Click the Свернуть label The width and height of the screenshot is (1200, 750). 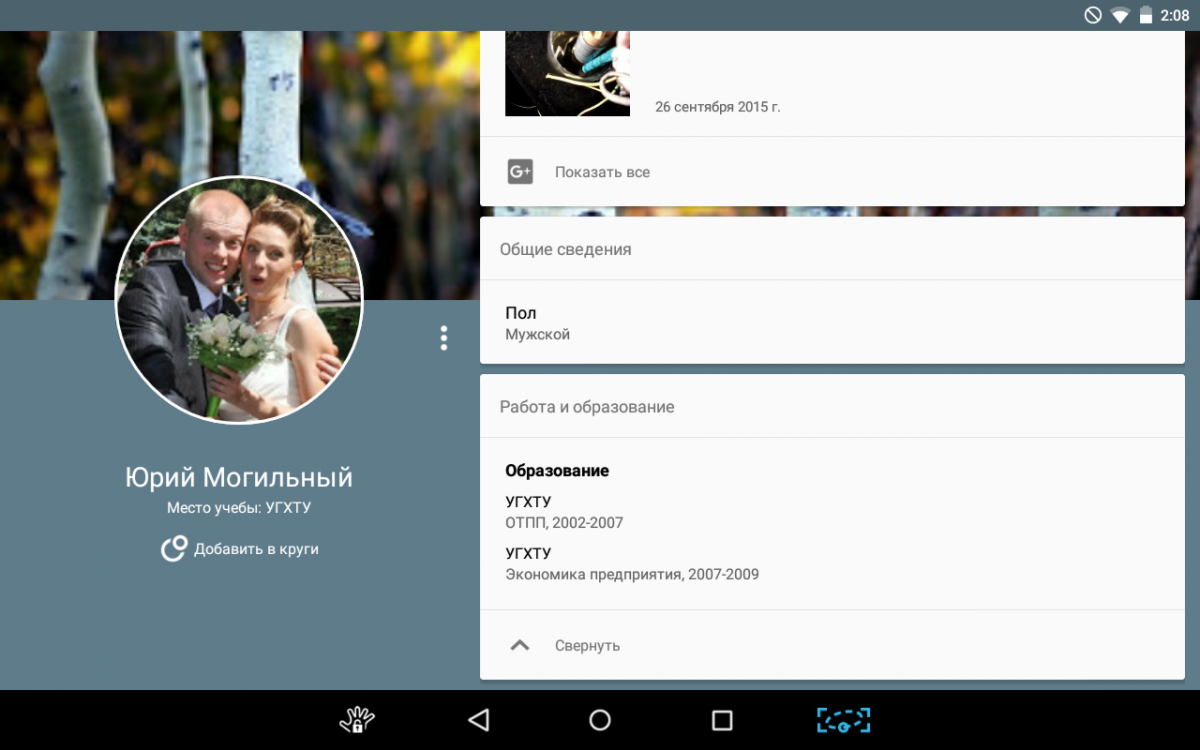tap(587, 646)
